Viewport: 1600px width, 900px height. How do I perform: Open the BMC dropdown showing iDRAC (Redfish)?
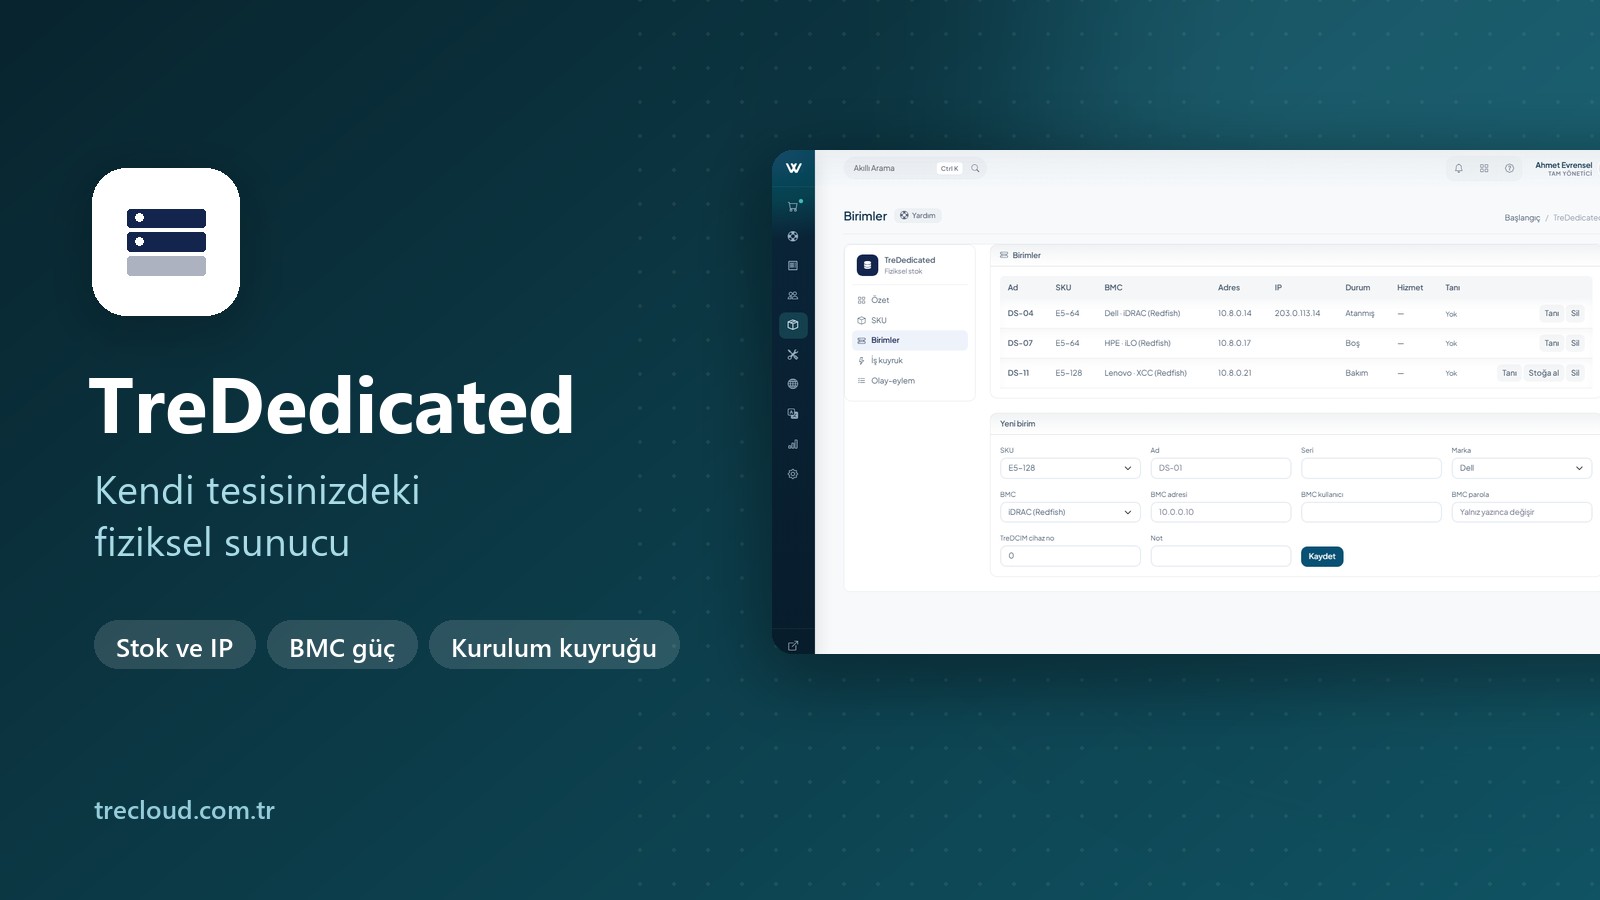(x=1070, y=512)
